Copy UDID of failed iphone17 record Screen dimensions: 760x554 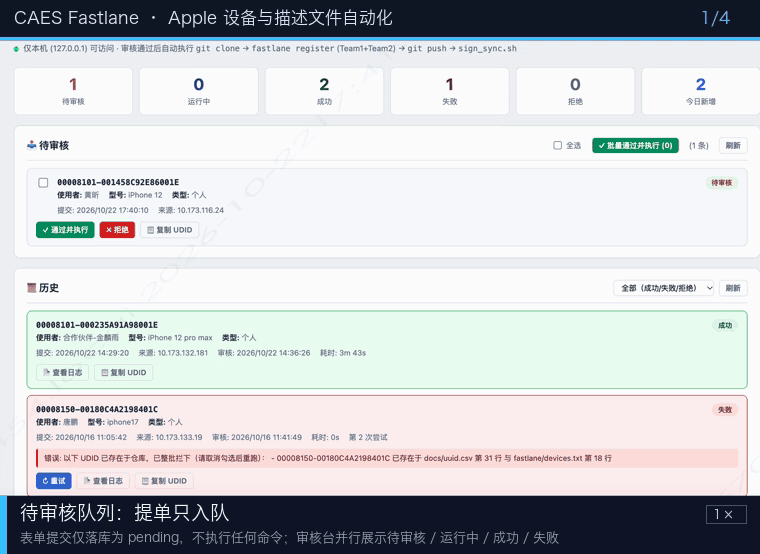click(x=164, y=481)
